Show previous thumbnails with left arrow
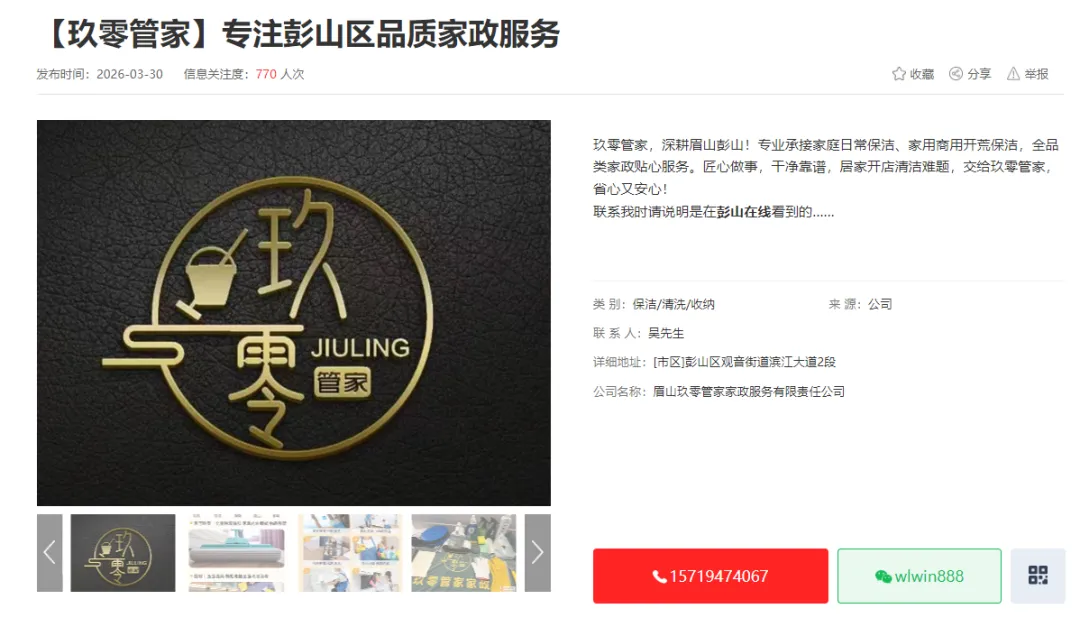The image size is (1080, 627). click(50, 553)
